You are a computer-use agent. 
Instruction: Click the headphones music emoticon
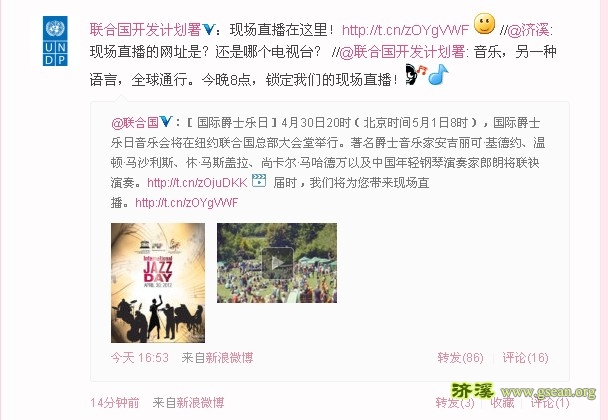click(416, 74)
